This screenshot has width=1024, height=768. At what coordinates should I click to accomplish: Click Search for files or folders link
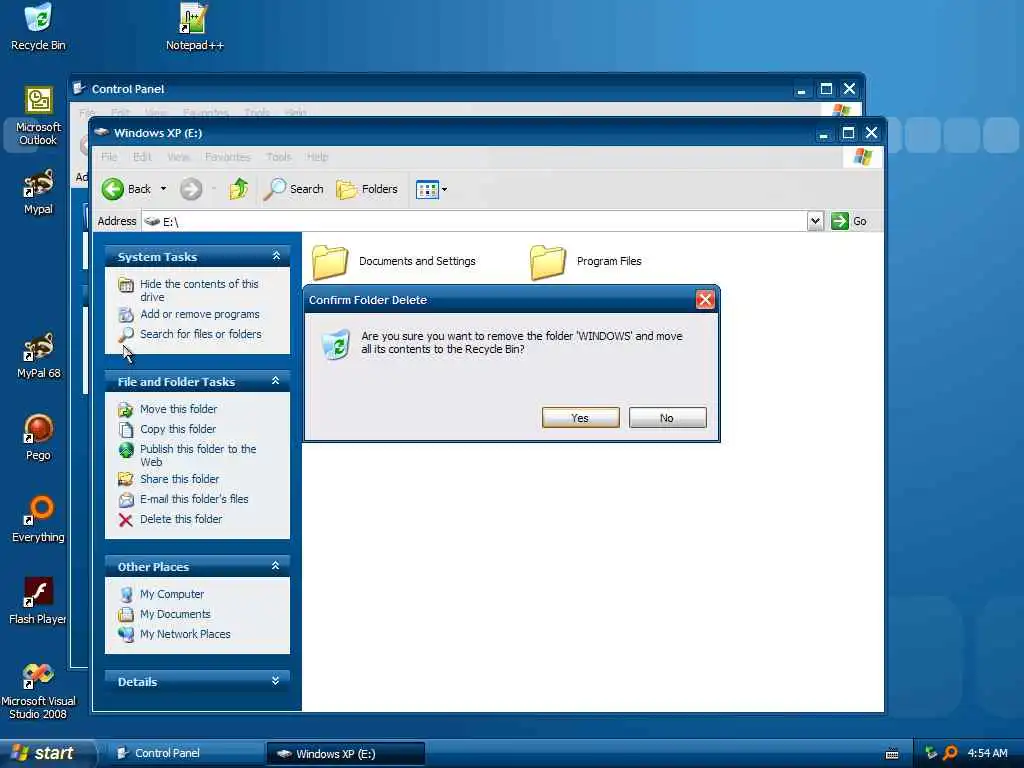pos(190,334)
